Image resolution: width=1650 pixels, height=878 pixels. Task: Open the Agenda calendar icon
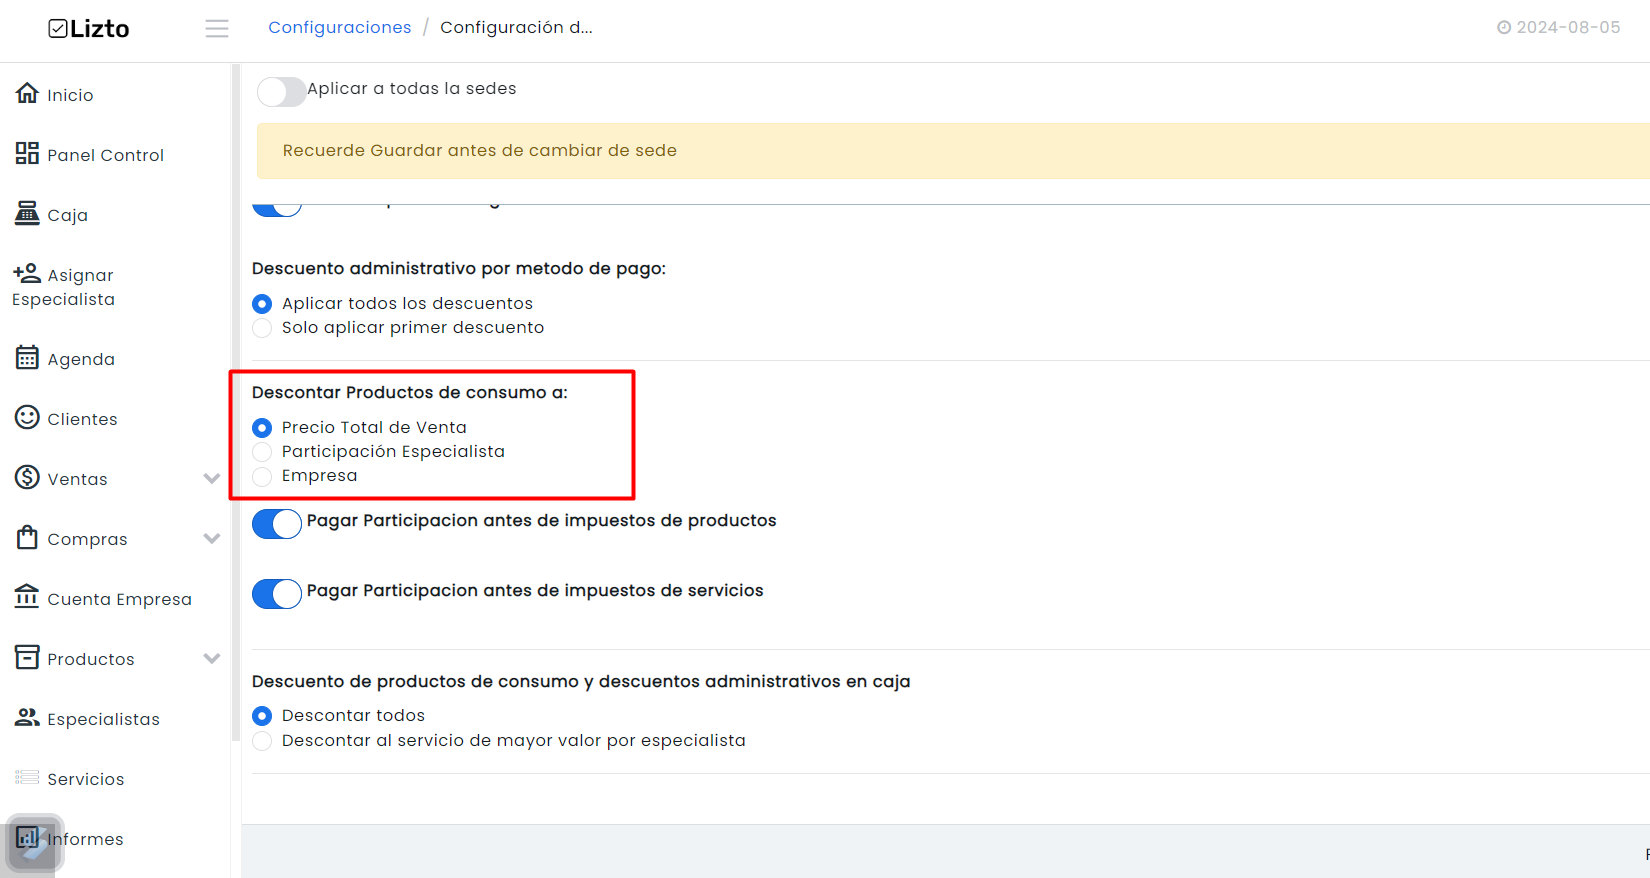pyautogui.click(x=27, y=357)
